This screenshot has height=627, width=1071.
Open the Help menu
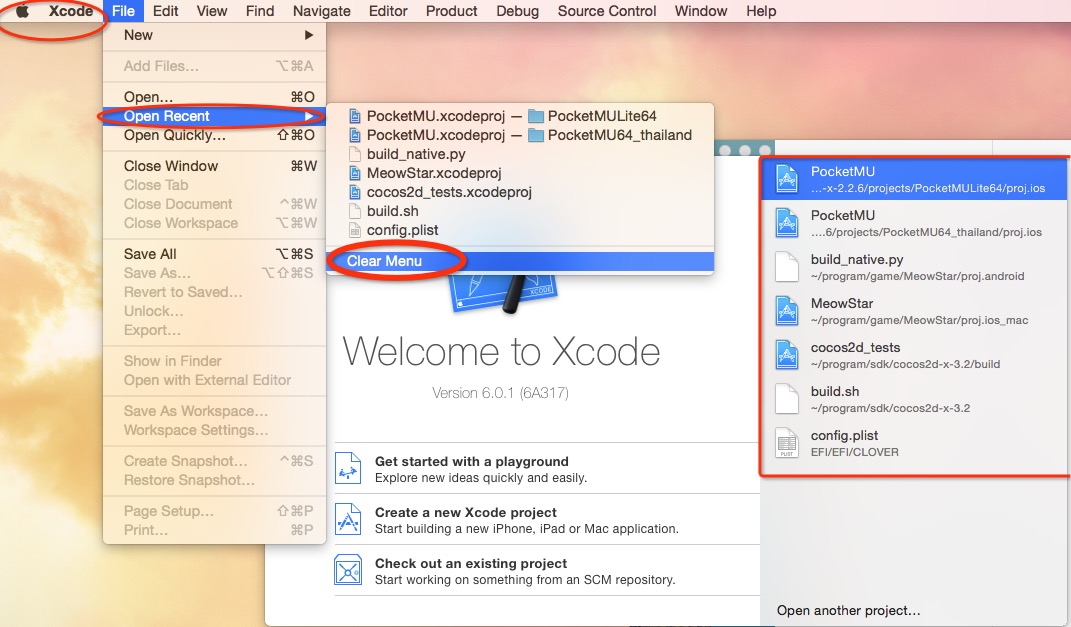761,11
